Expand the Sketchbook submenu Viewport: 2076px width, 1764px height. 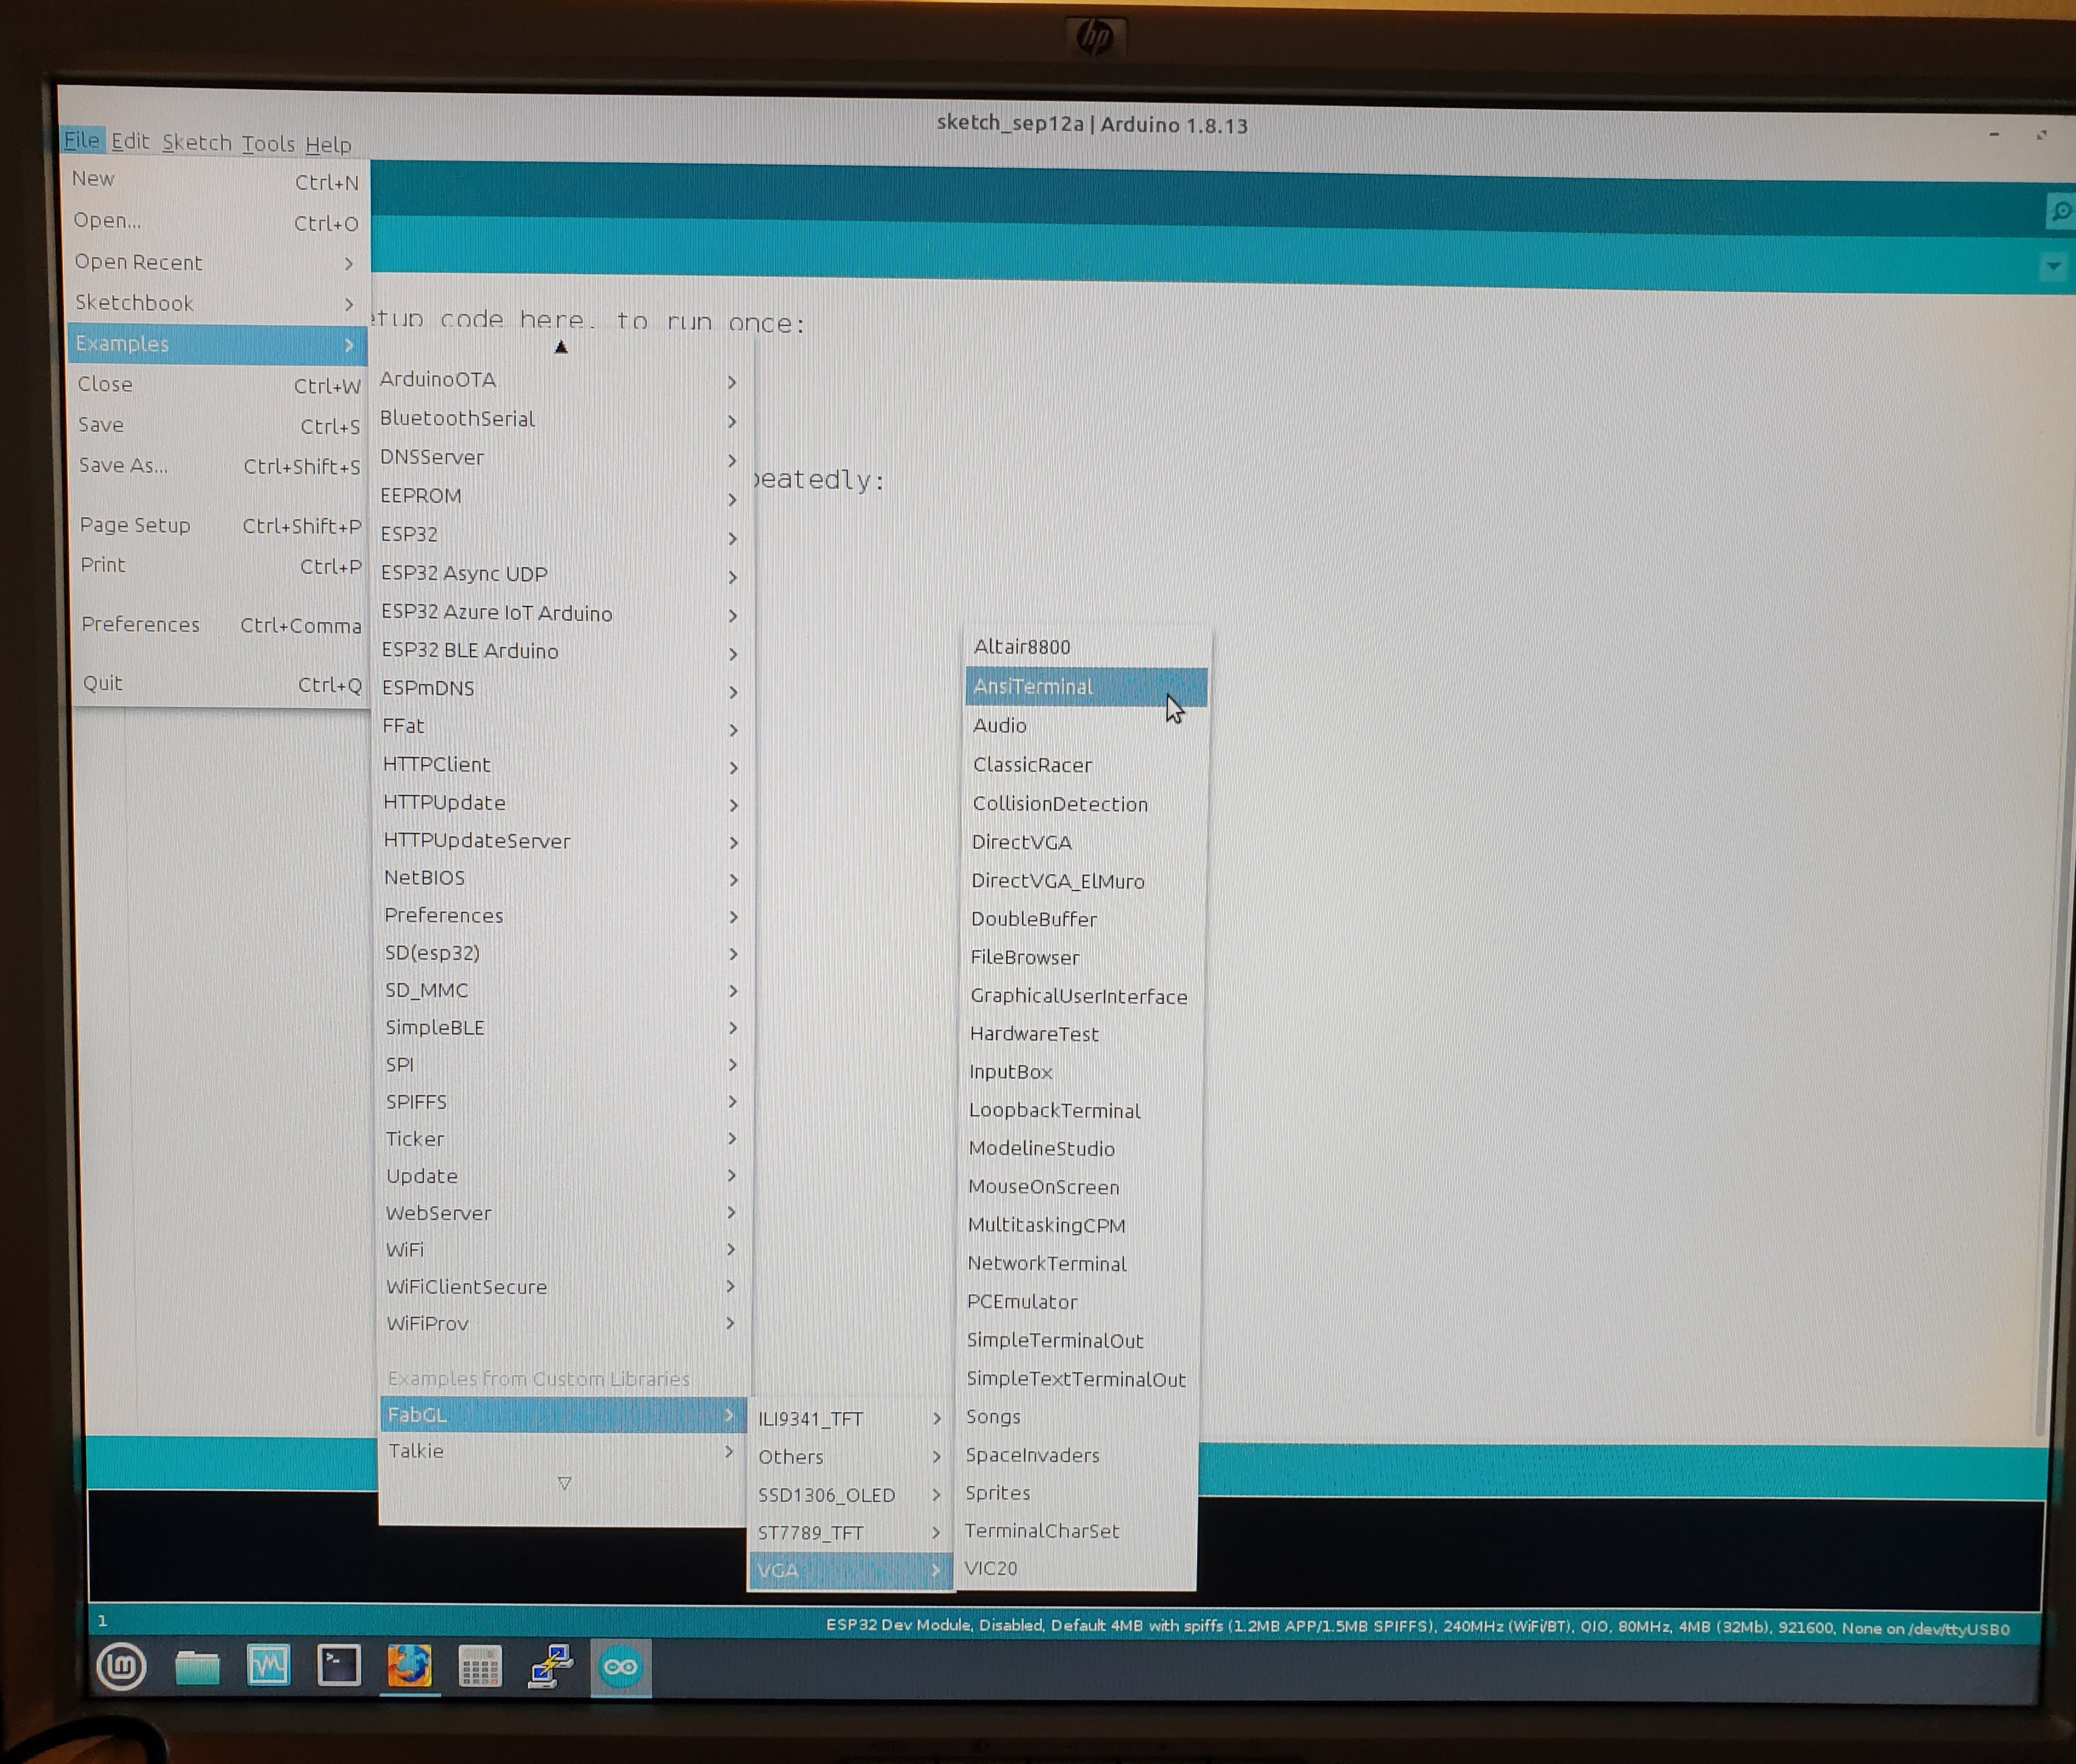pos(217,303)
